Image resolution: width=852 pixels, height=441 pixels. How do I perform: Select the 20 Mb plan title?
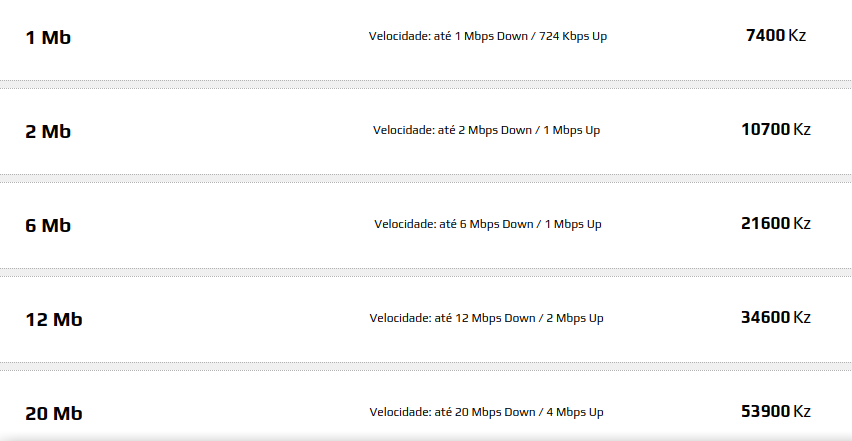pyautogui.click(x=54, y=413)
